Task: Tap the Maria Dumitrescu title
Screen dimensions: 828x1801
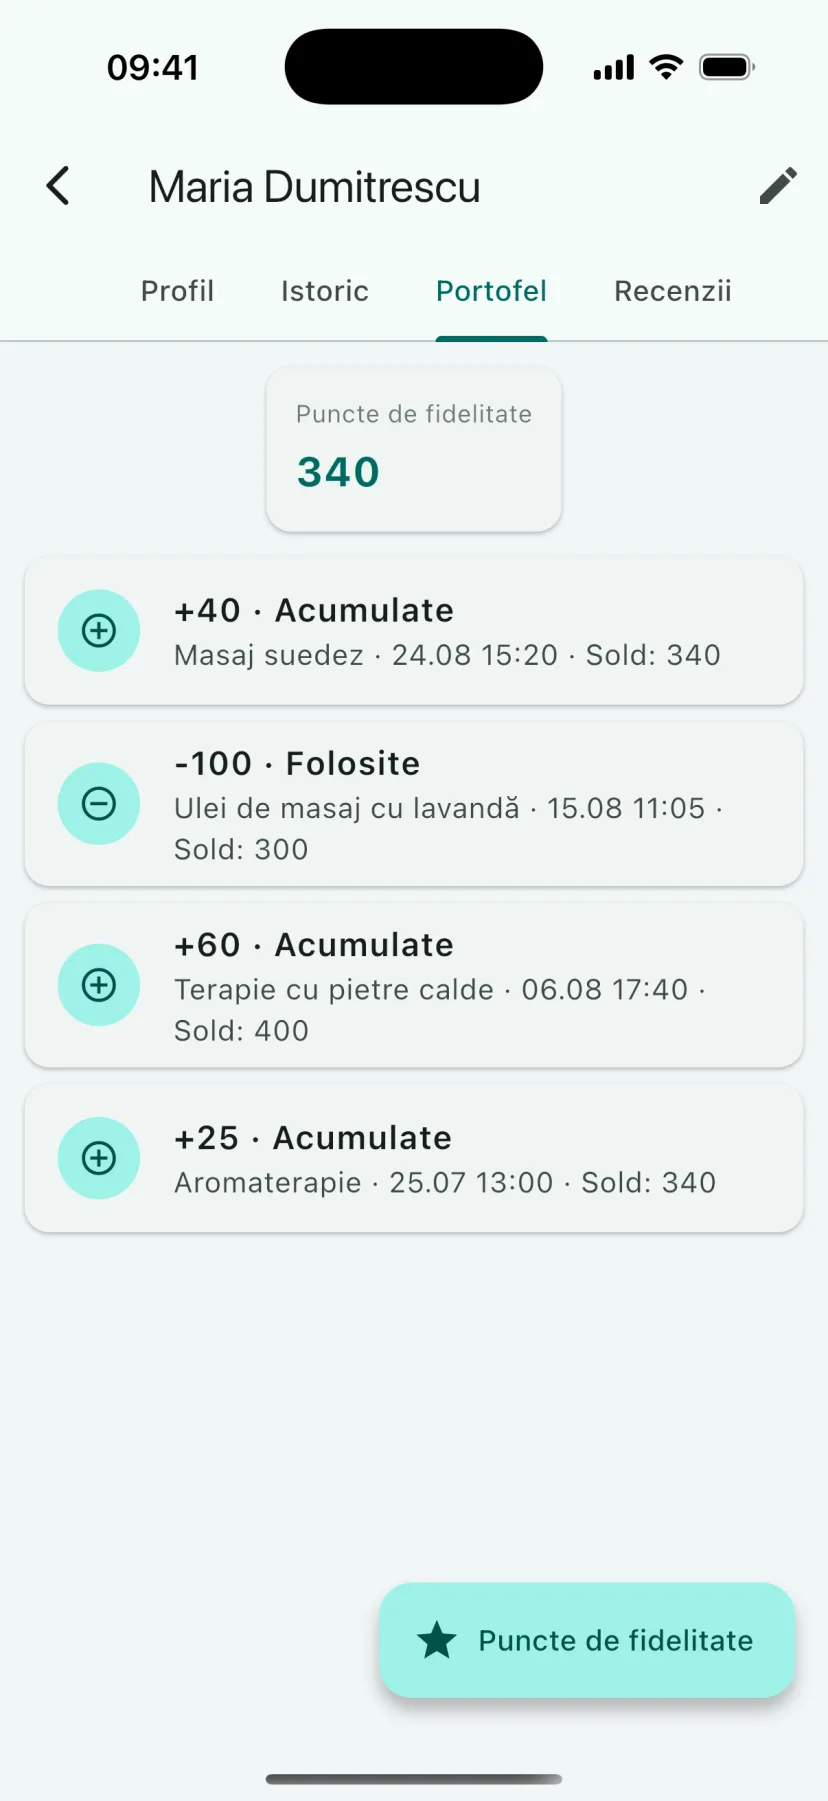Action: pyautogui.click(x=315, y=187)
